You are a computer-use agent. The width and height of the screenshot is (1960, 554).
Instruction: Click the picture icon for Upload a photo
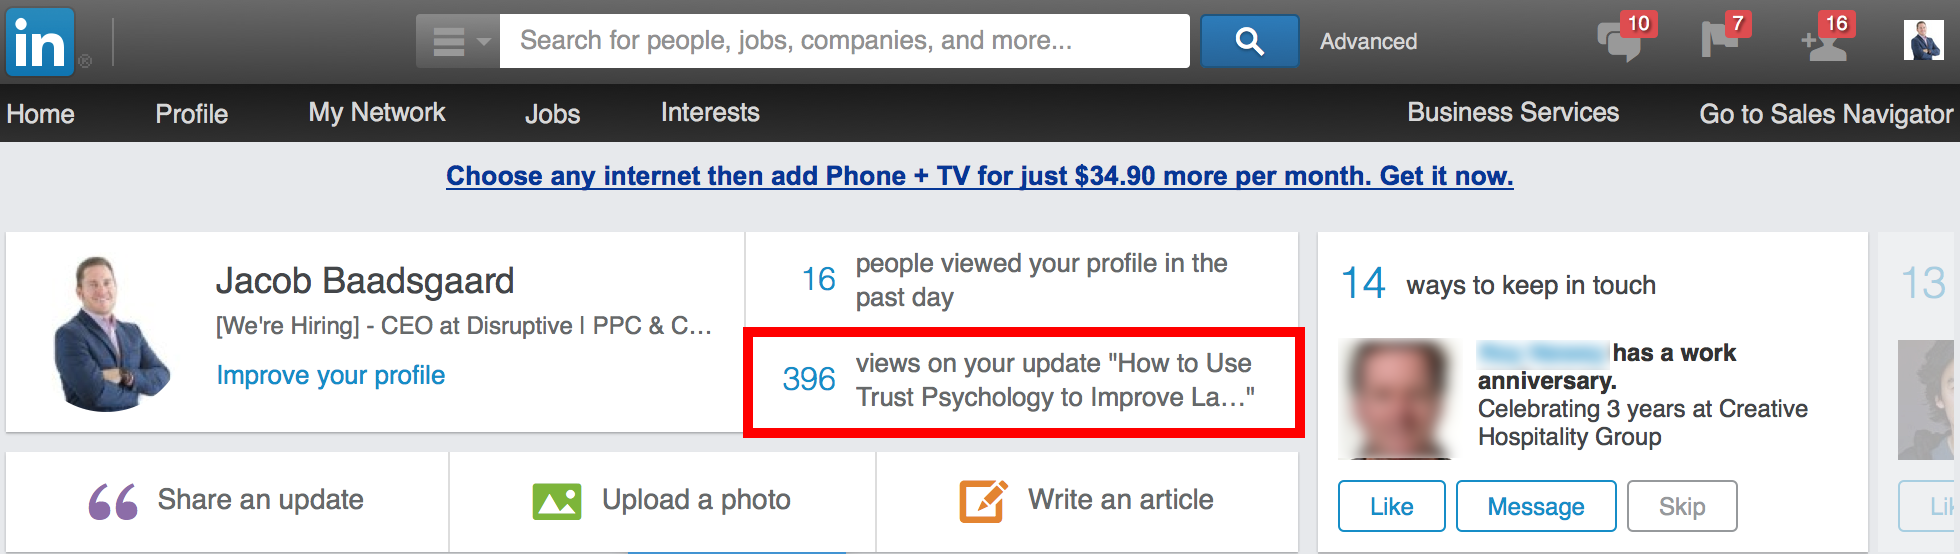point(557,501)
